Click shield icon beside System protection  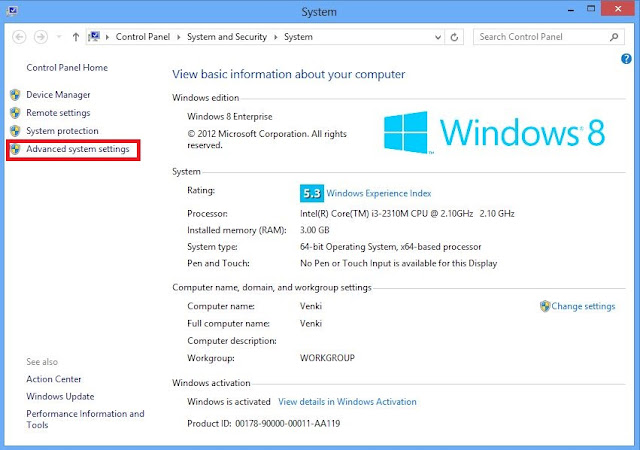tap(15, 131)
